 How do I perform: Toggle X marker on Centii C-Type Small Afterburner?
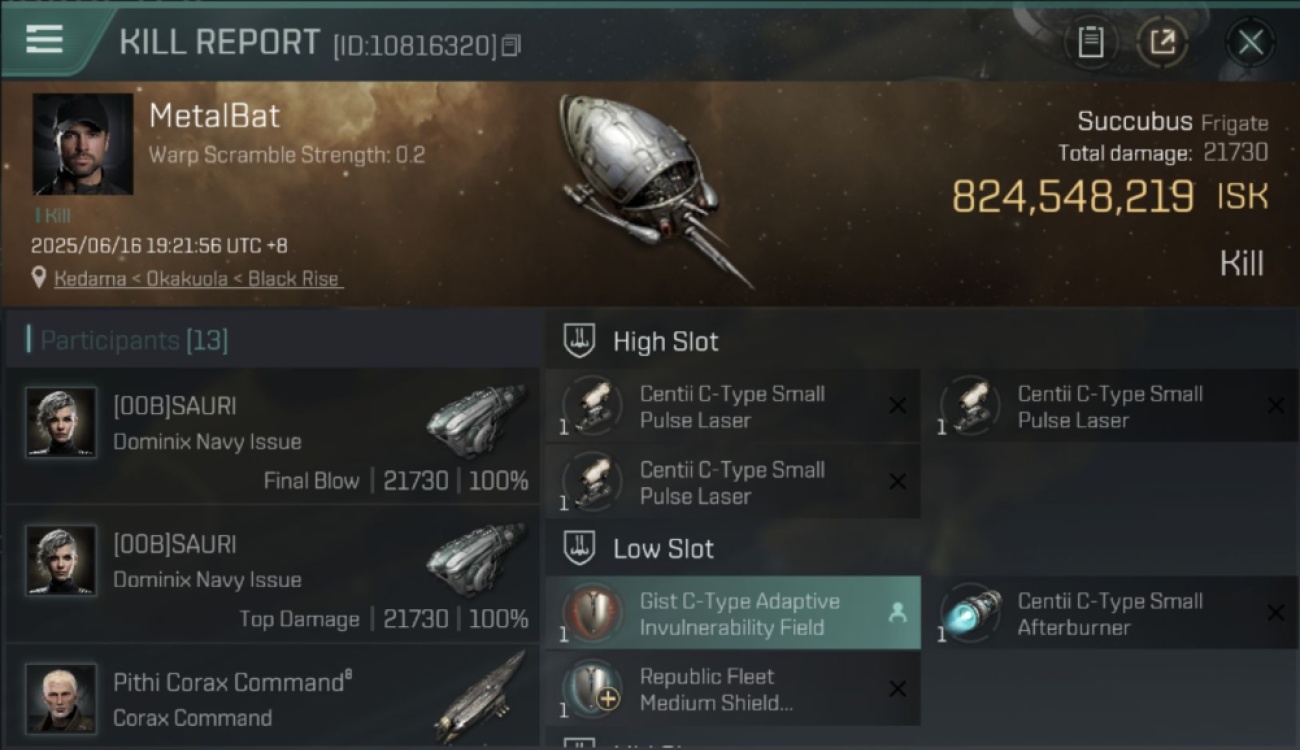(1276, 613)
